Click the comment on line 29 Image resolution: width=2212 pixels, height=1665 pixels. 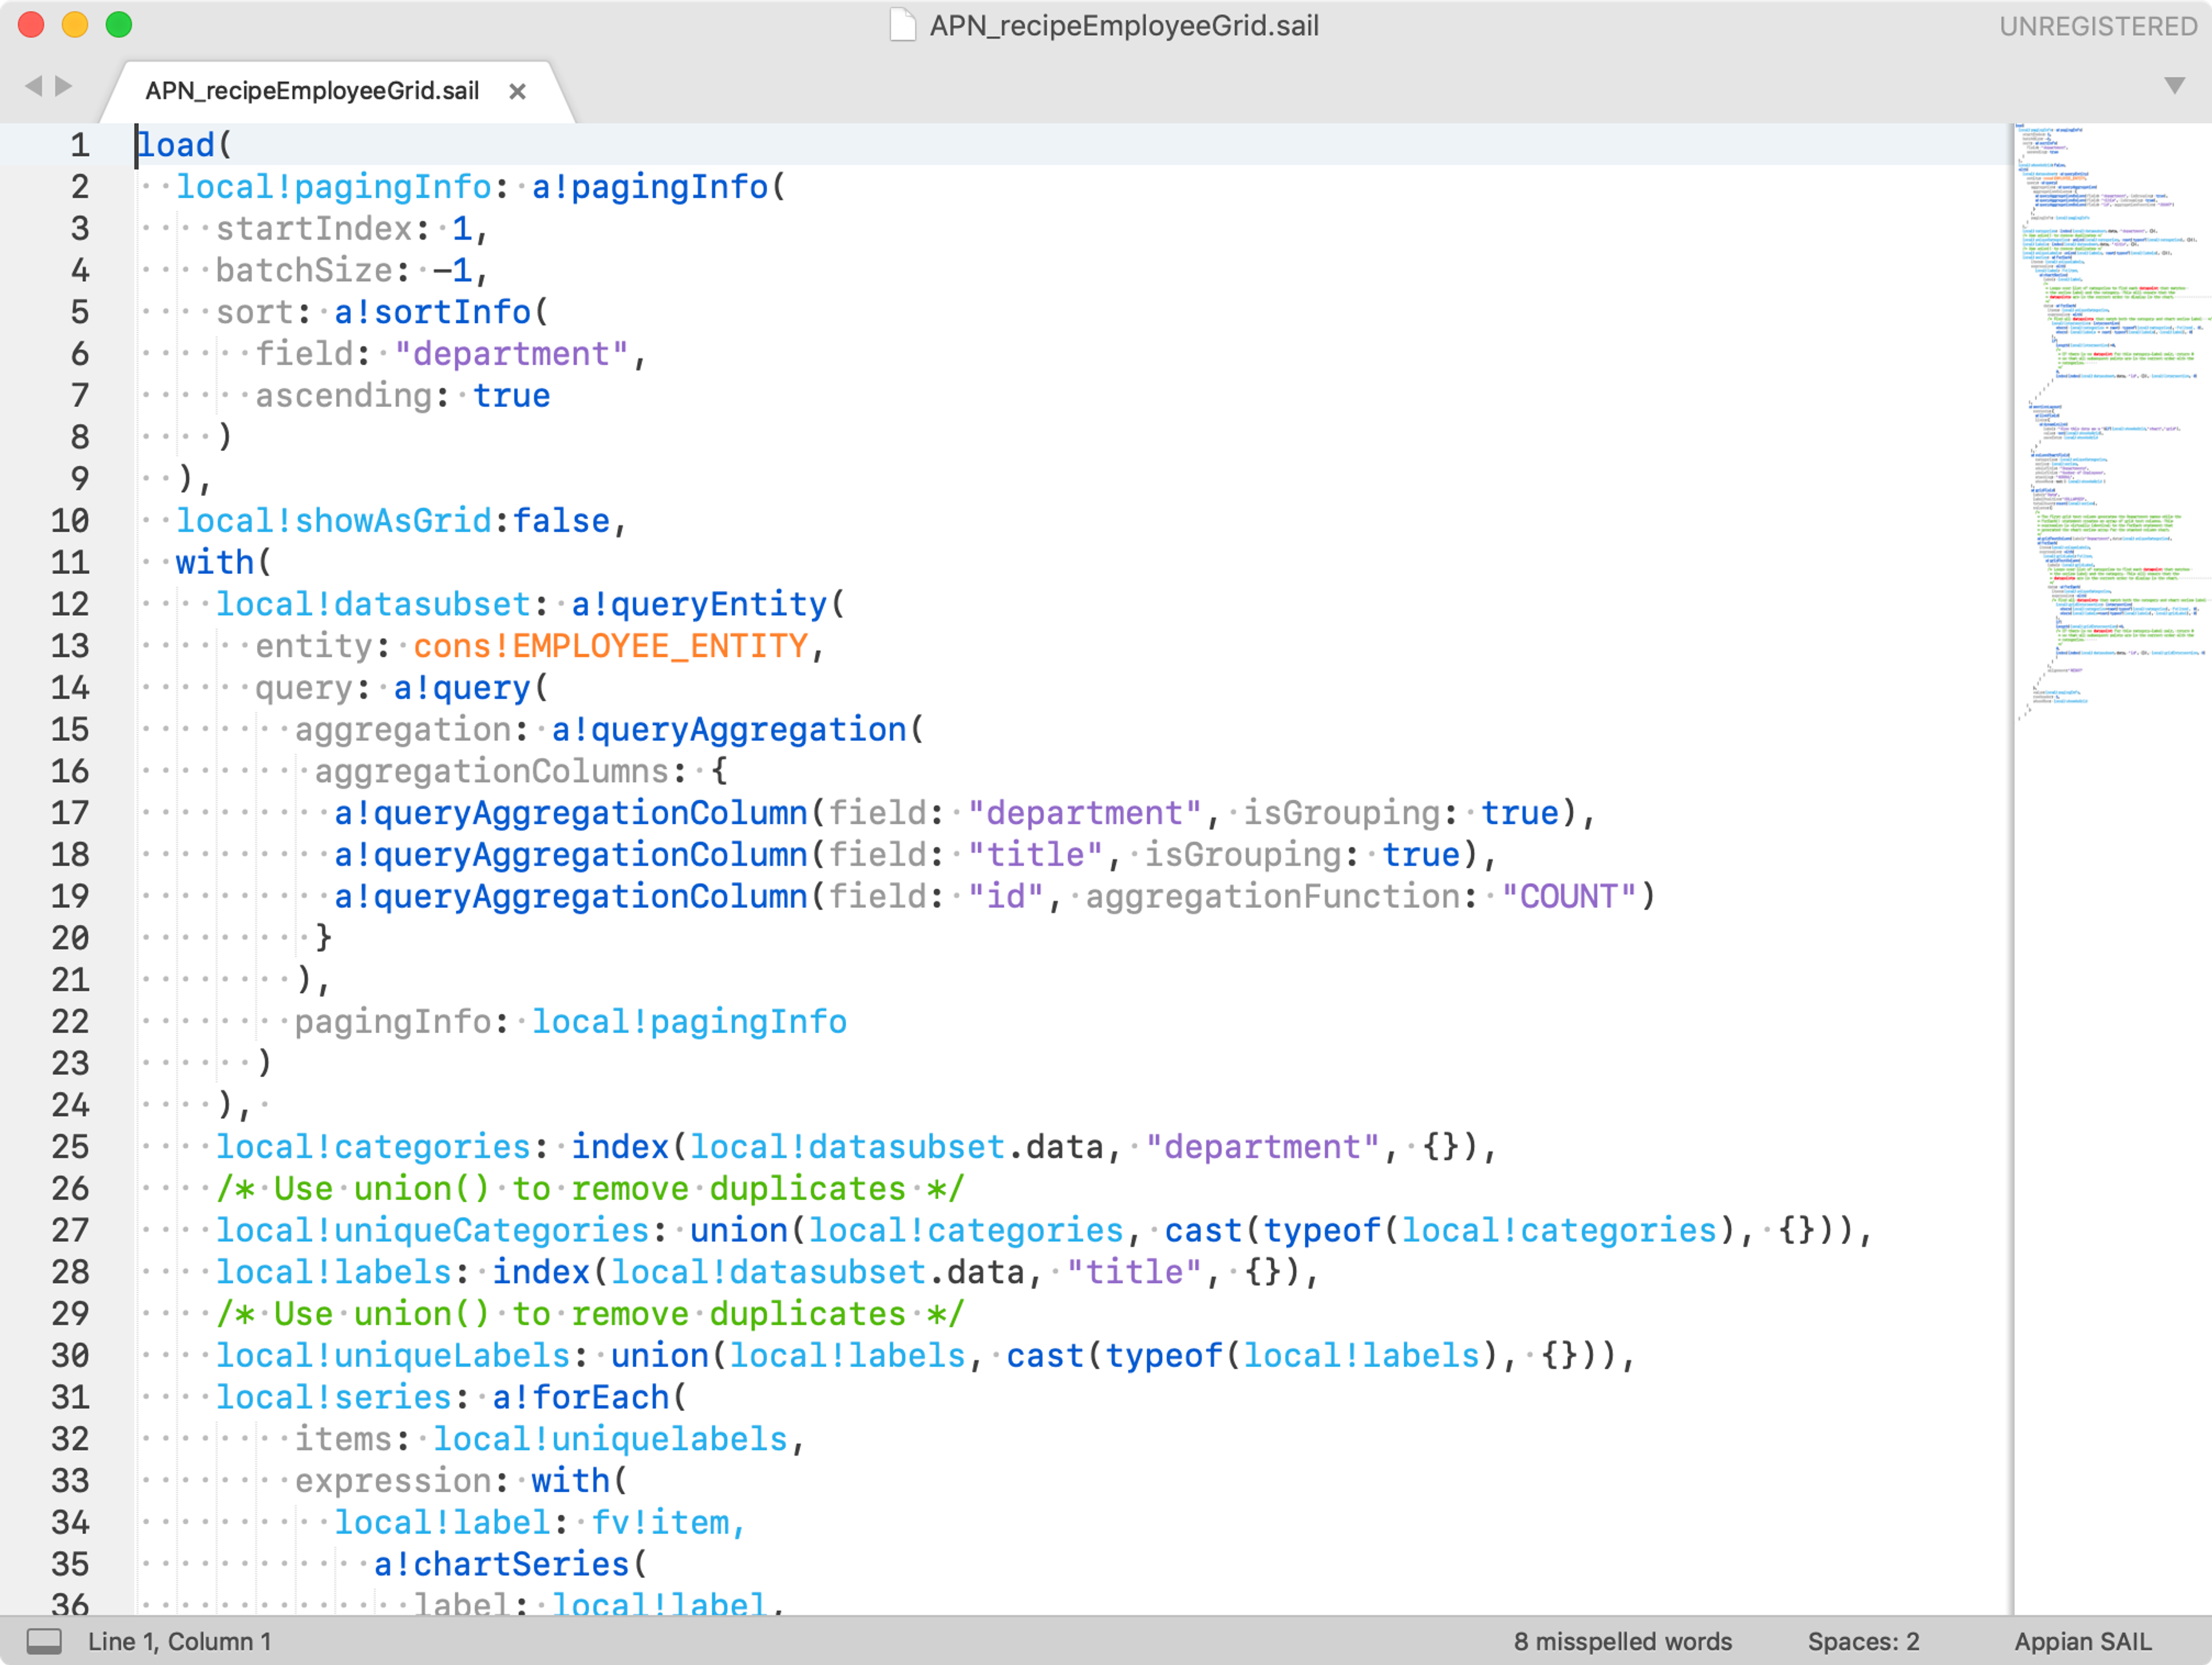point(590,1314)
